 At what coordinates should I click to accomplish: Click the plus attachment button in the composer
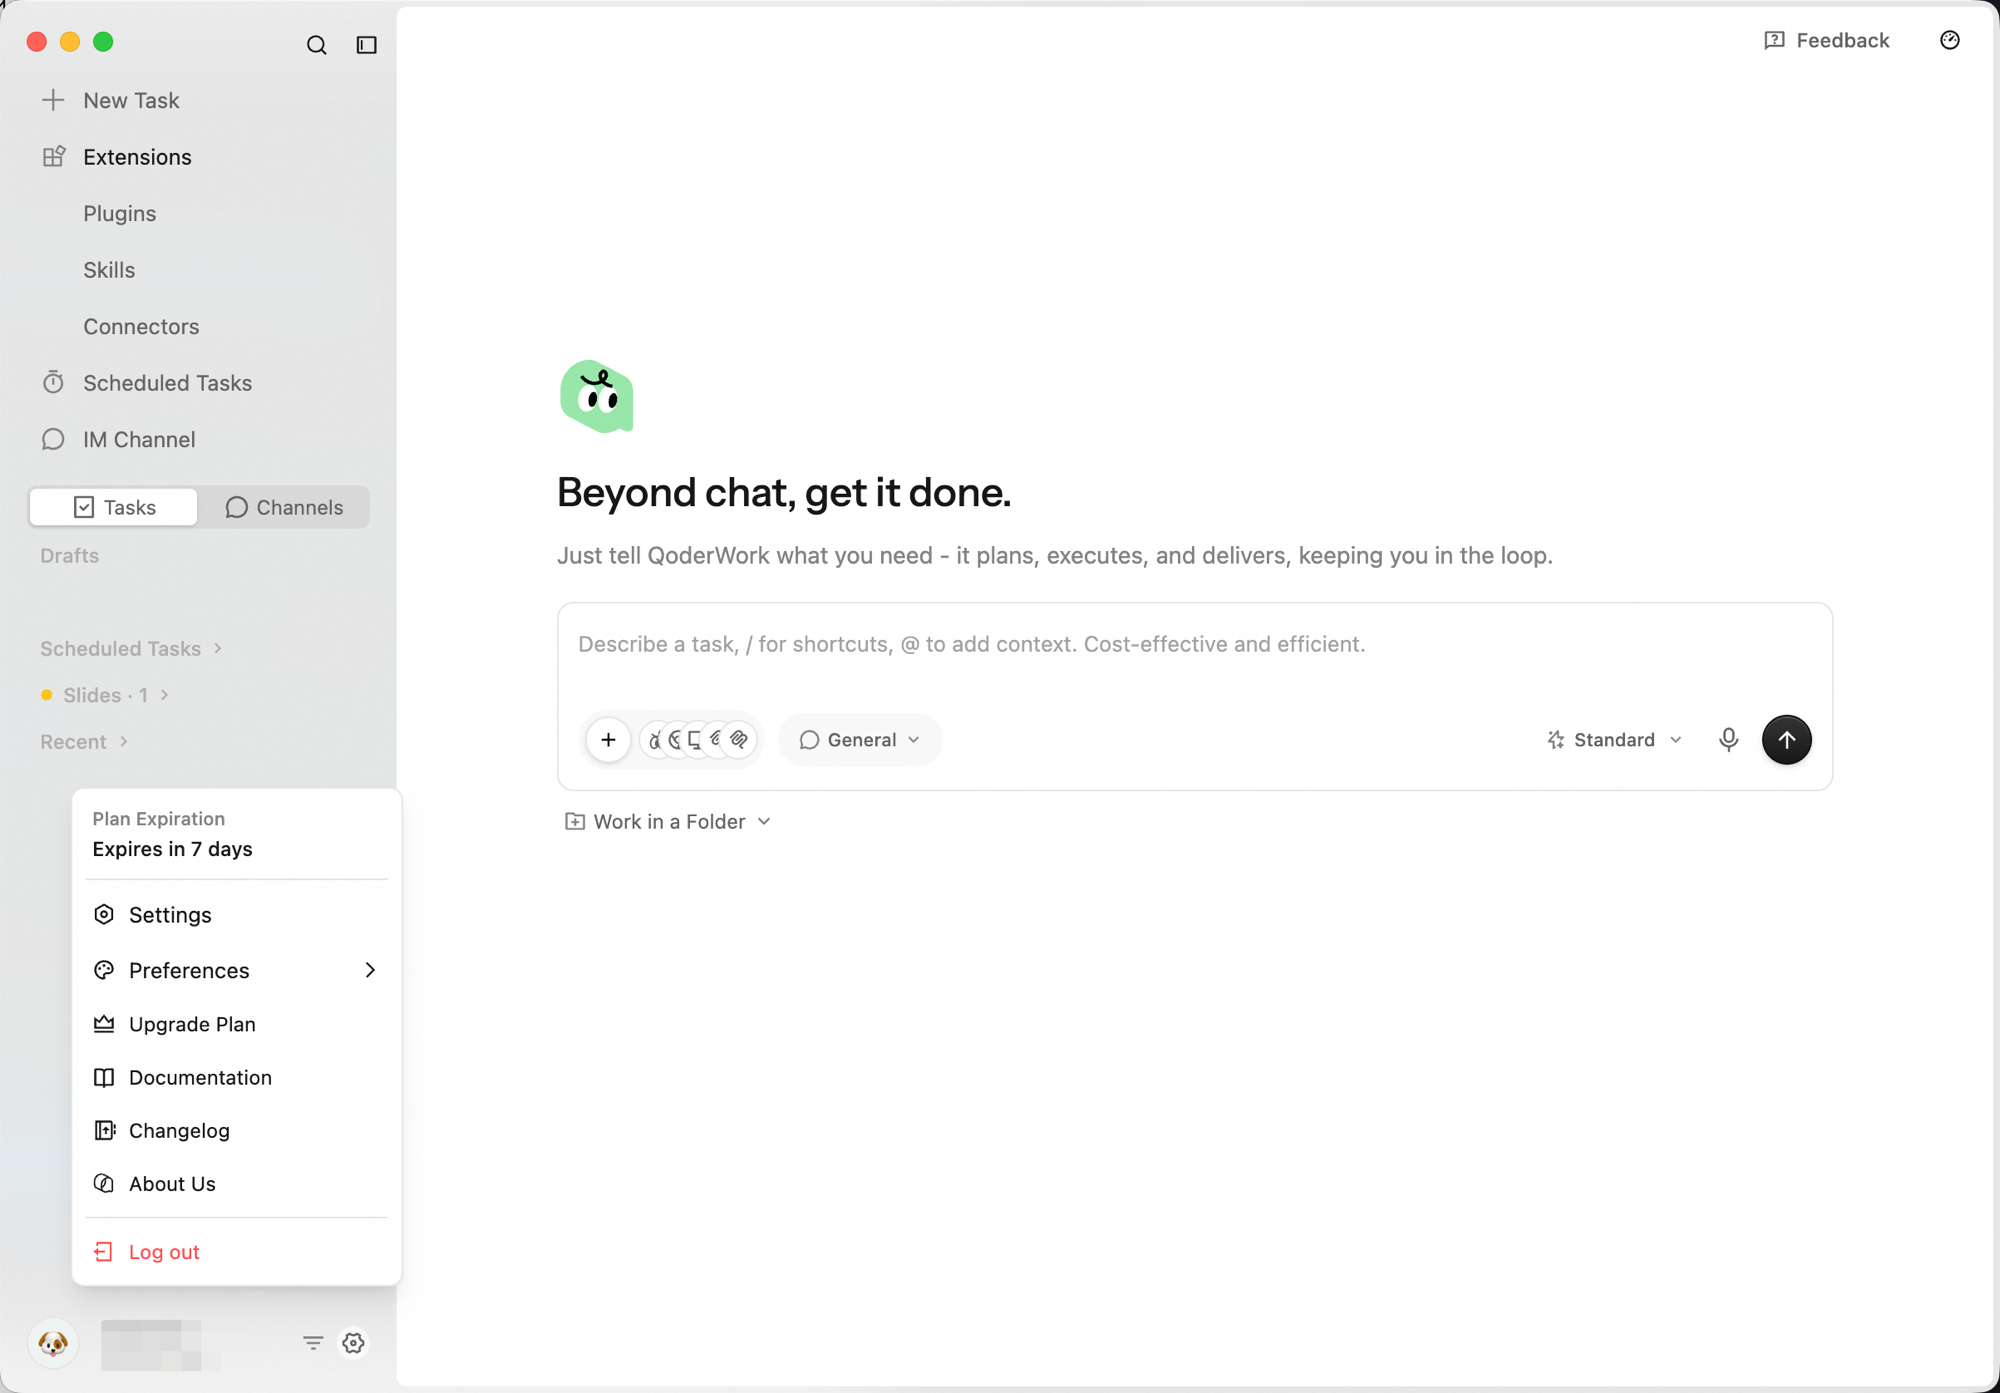(x=608, y=740)
